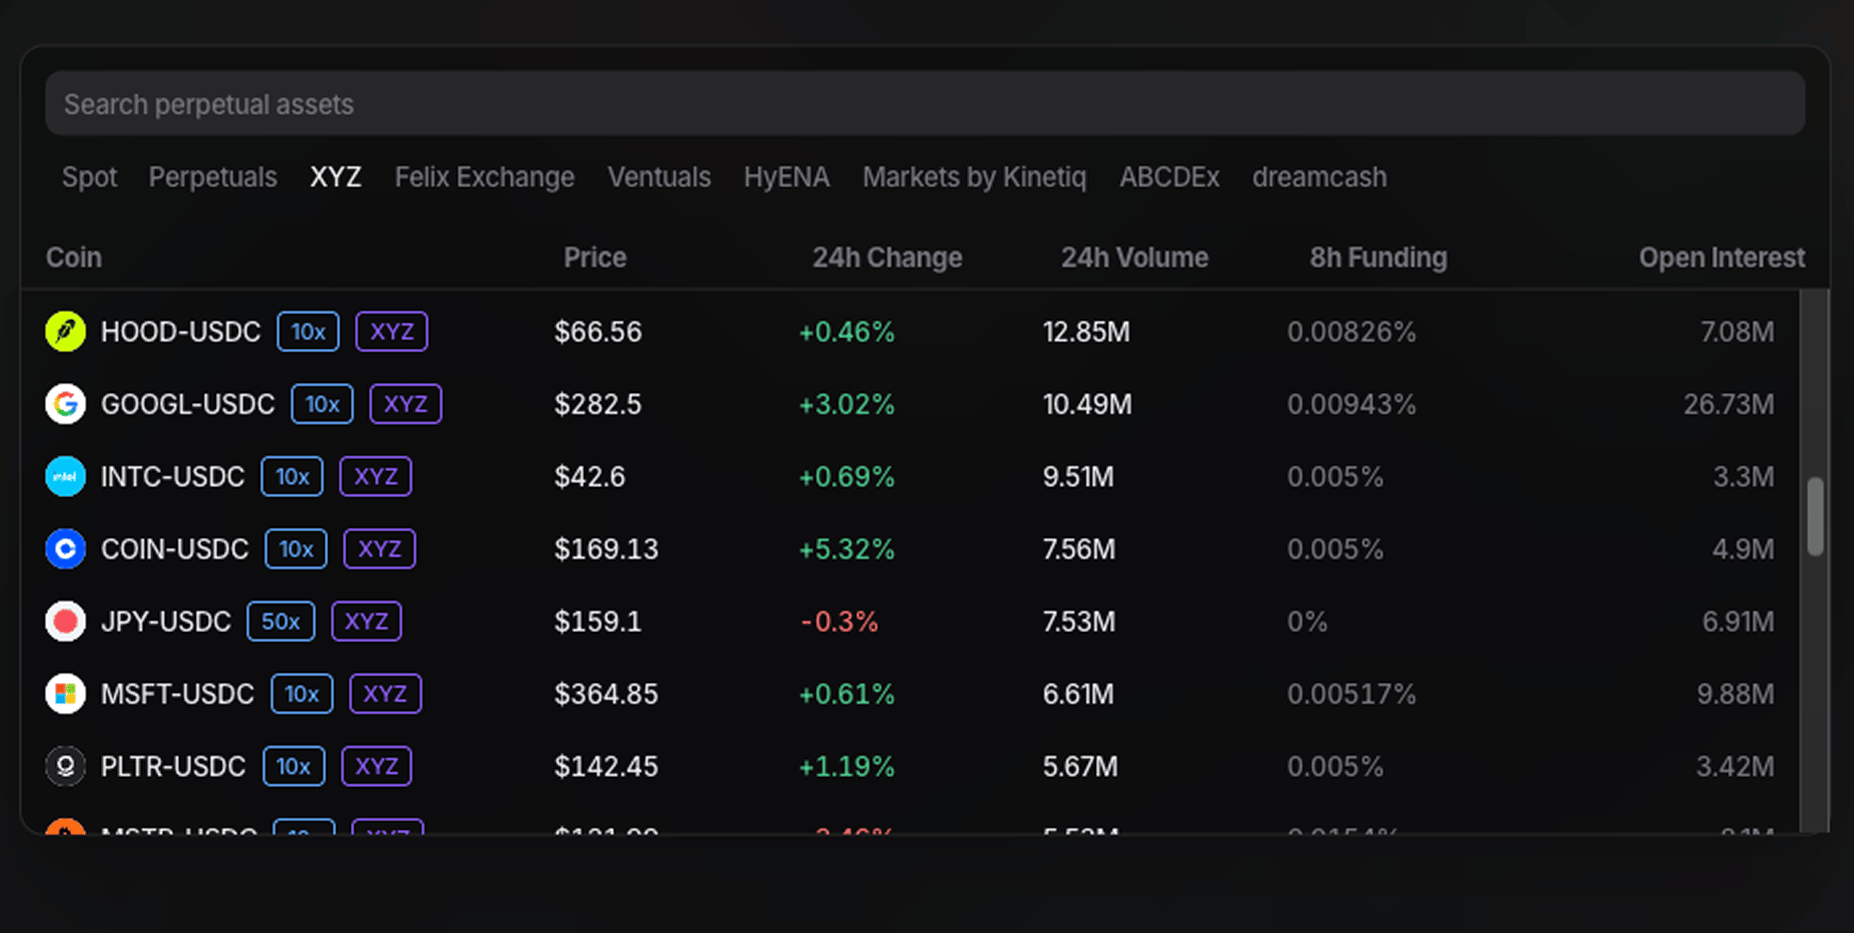Sort by the Coin column header
This screenshot has width=1854, height=933.
click(x=74, y=257)
